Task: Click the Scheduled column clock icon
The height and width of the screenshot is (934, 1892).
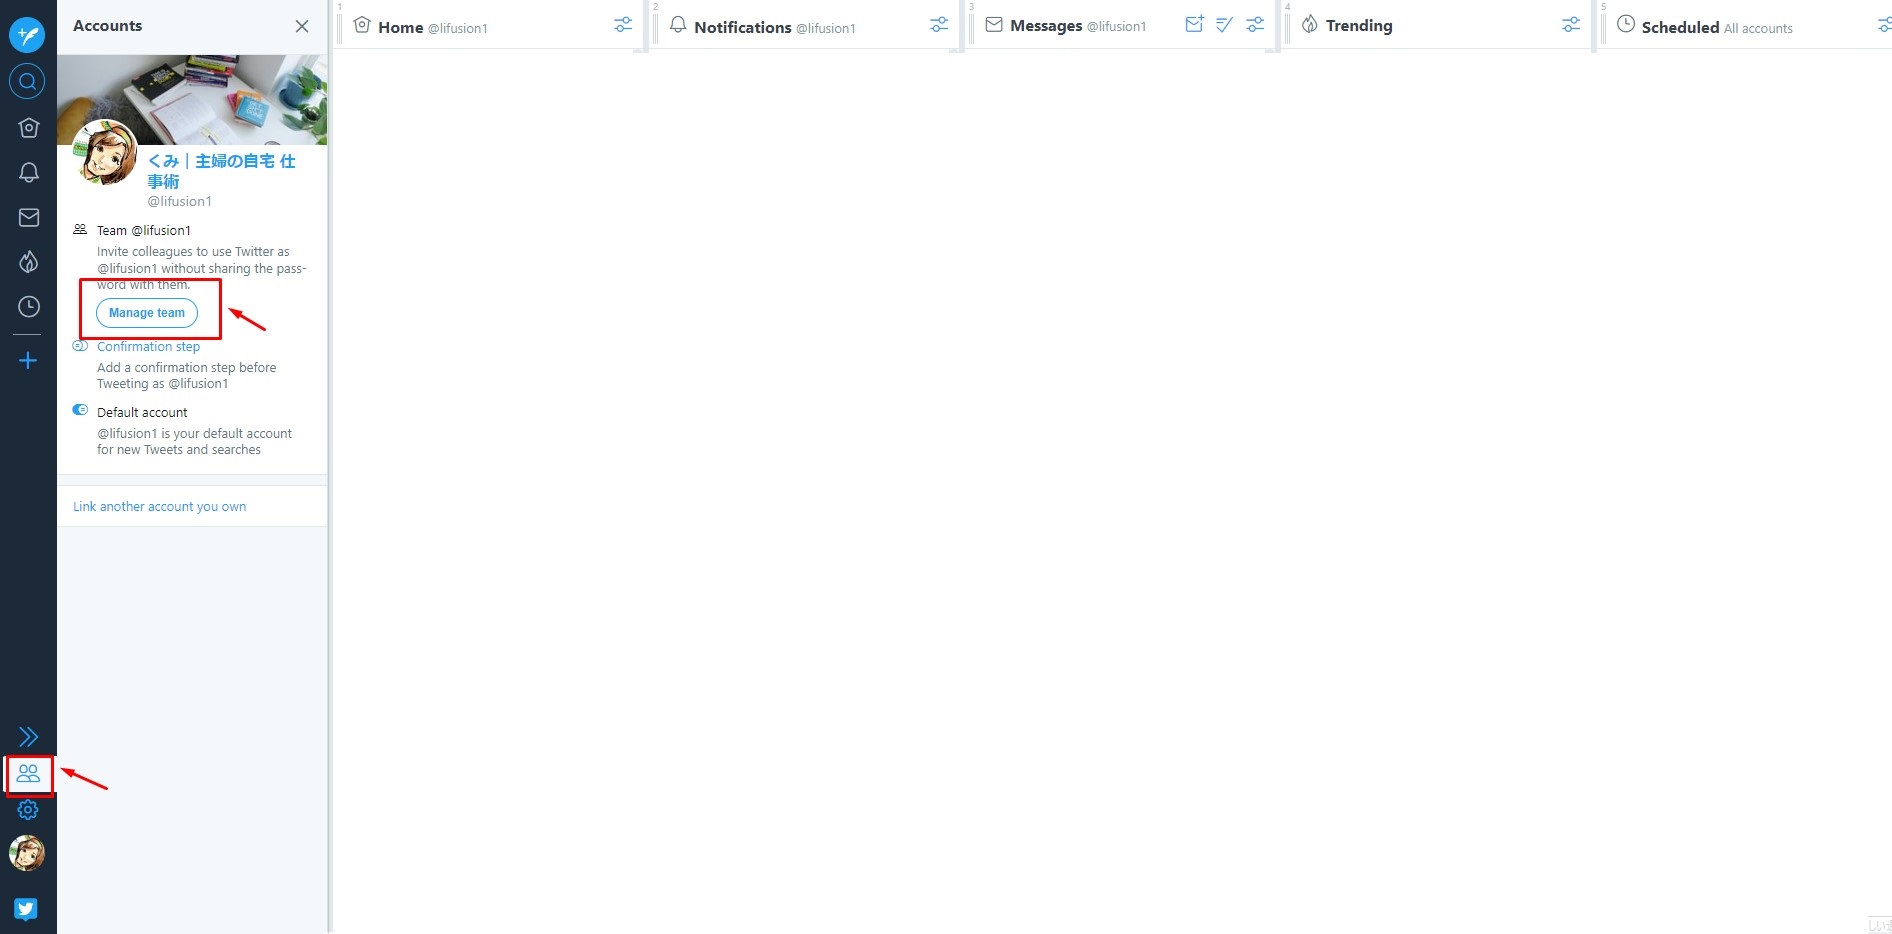Action: coord(1626,25)
